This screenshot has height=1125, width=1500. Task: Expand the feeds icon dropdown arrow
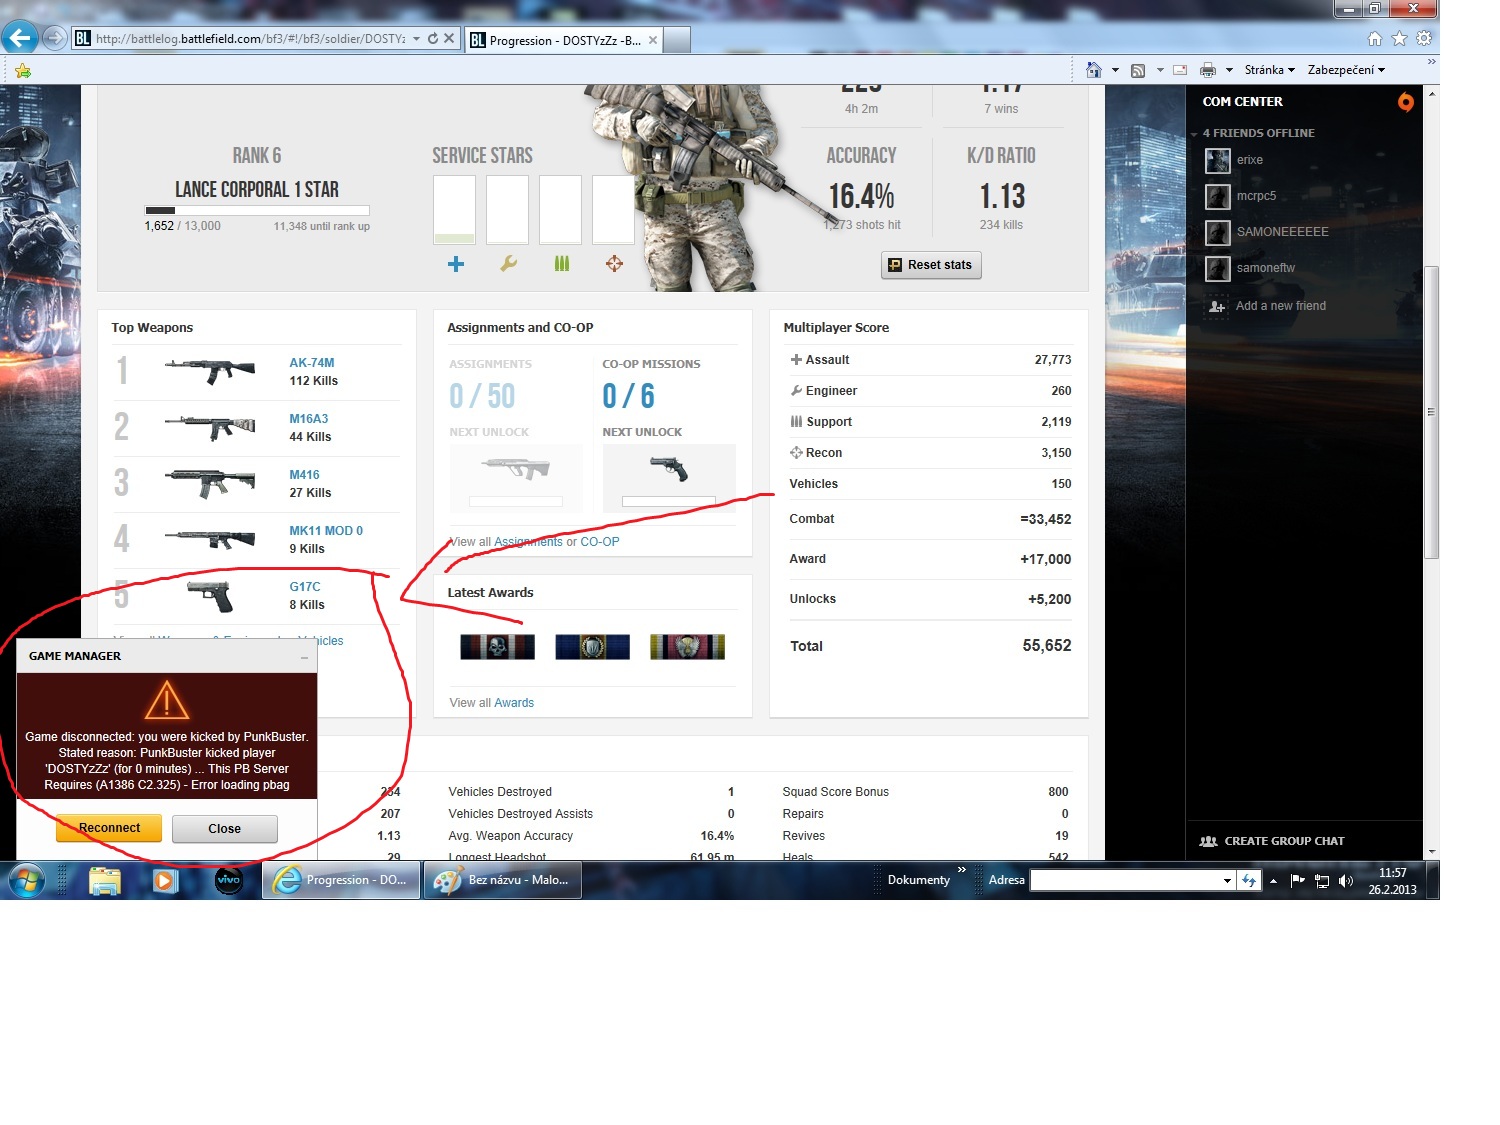1160,70
